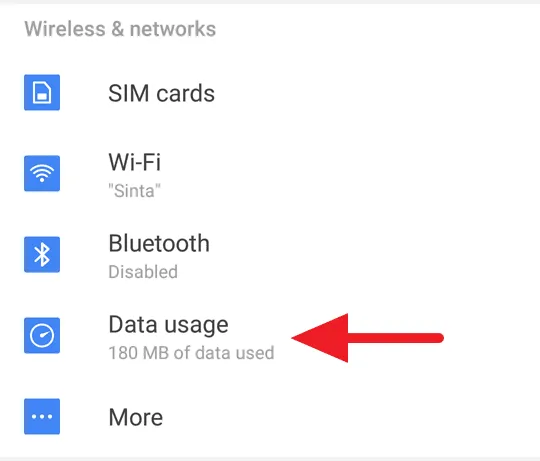This screenshot has width=540, height=461.
Task: Click the Bluetooth "Disabled" status text
Action: 143,272
